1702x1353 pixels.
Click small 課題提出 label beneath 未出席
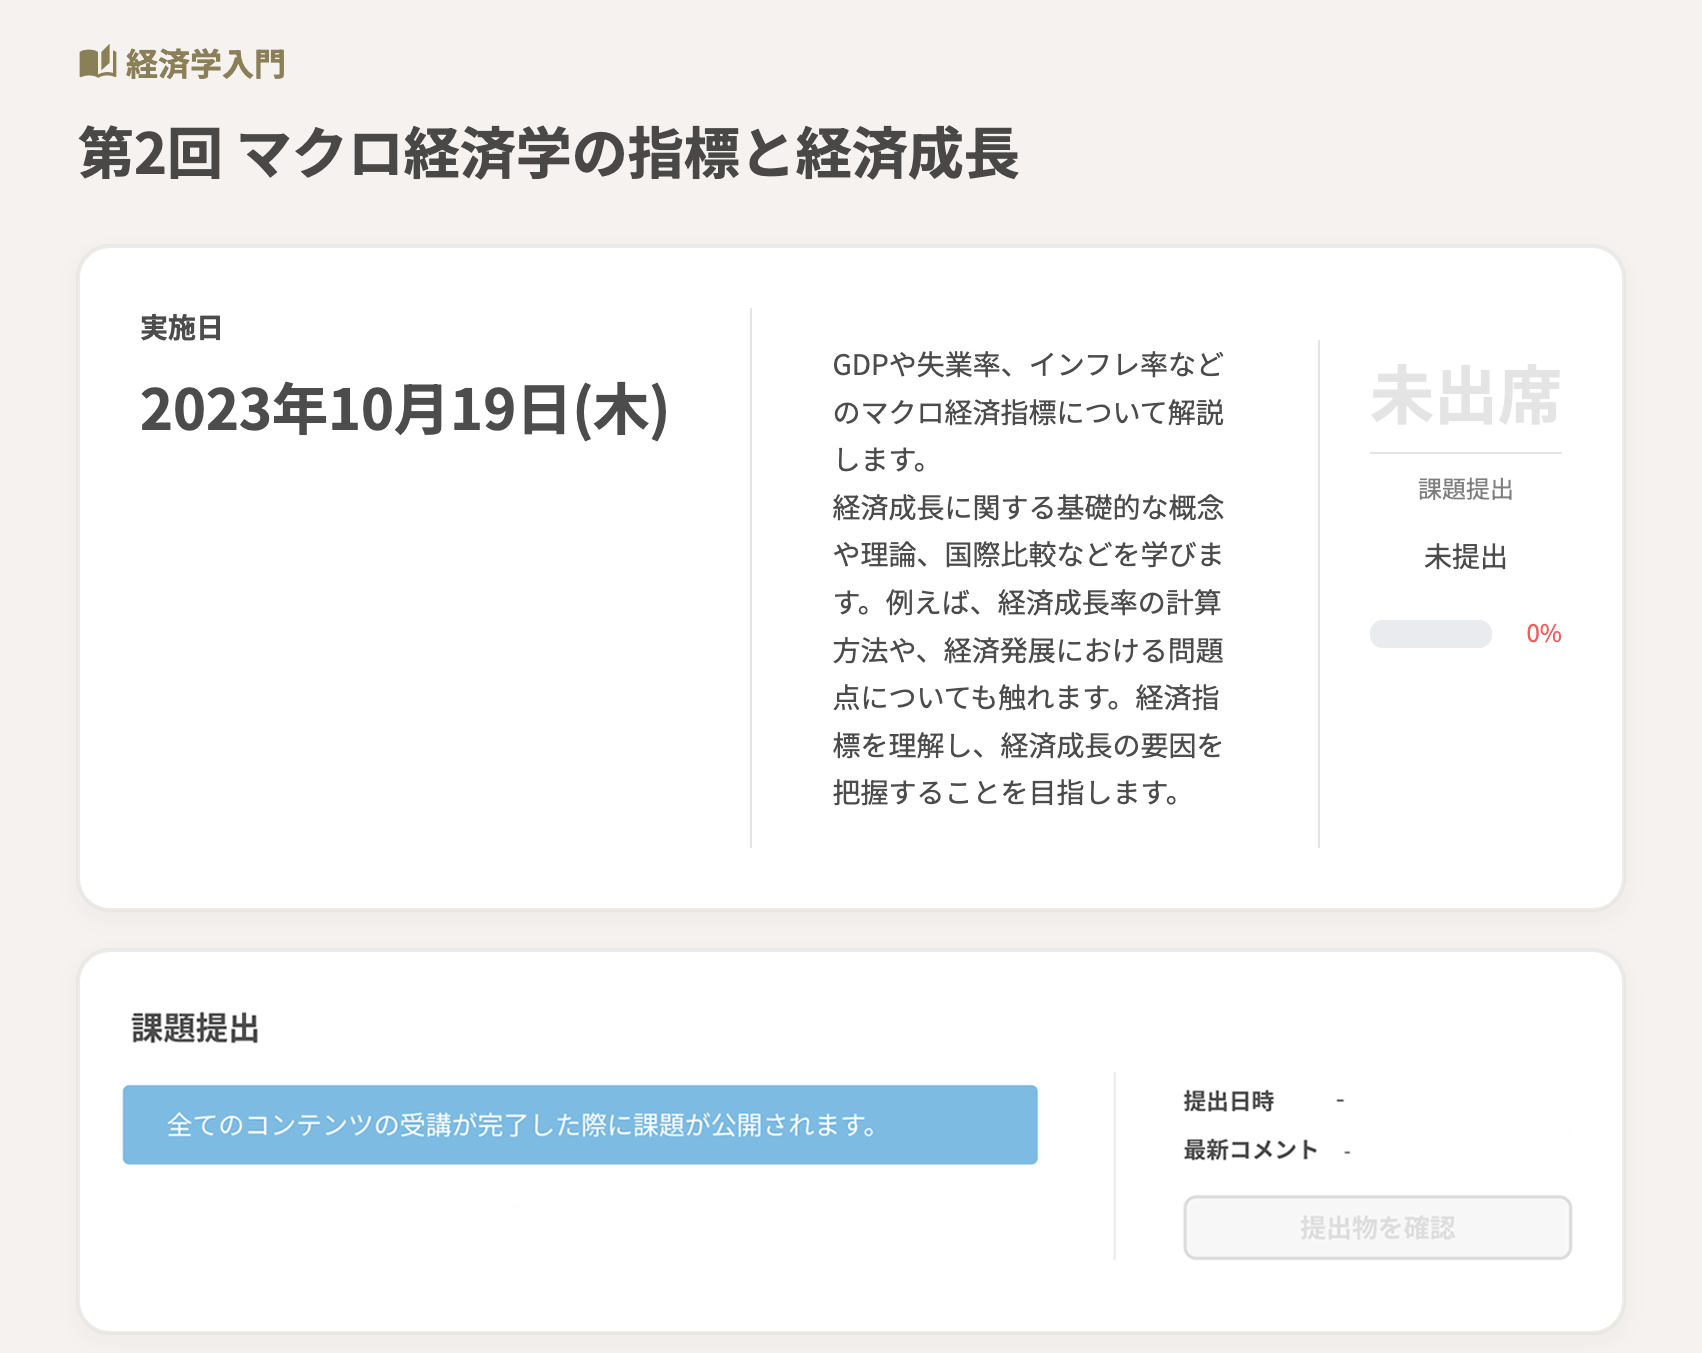1465,489
